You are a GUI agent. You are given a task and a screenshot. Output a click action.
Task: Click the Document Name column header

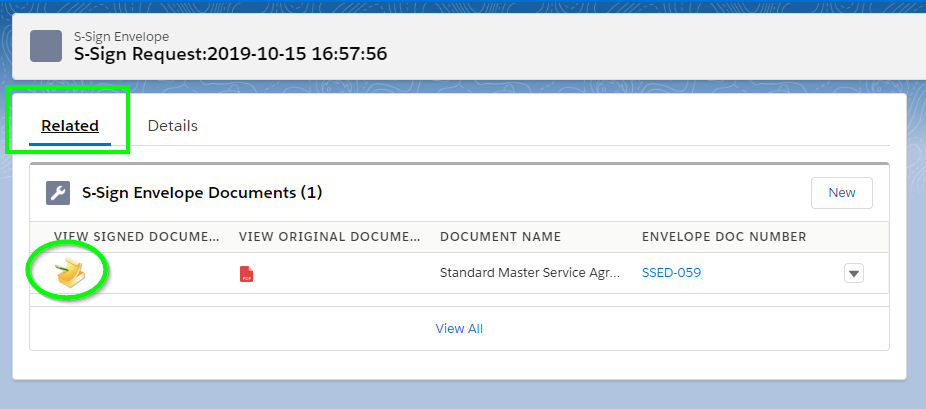500,237
